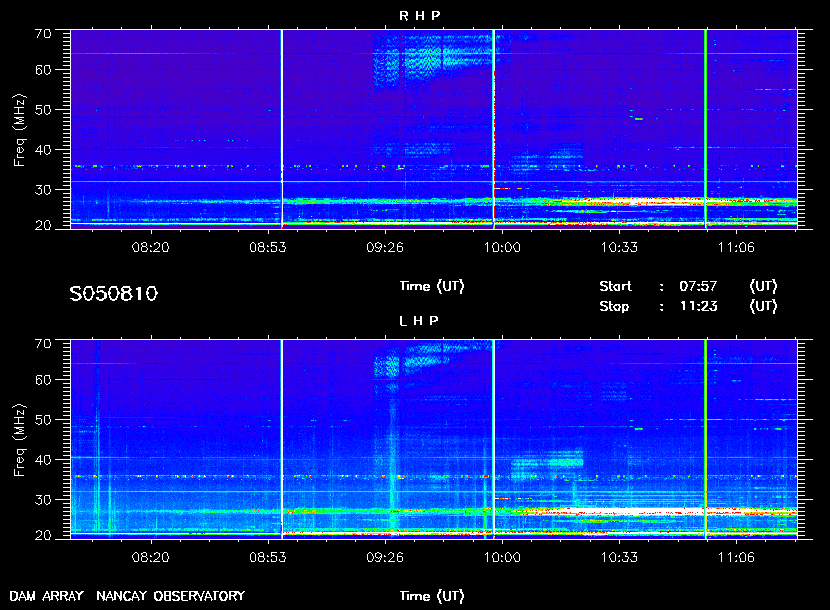Click the stop time value '11:23'
Image resolution: width=830 pixels, height=610 pixels.
698,307
